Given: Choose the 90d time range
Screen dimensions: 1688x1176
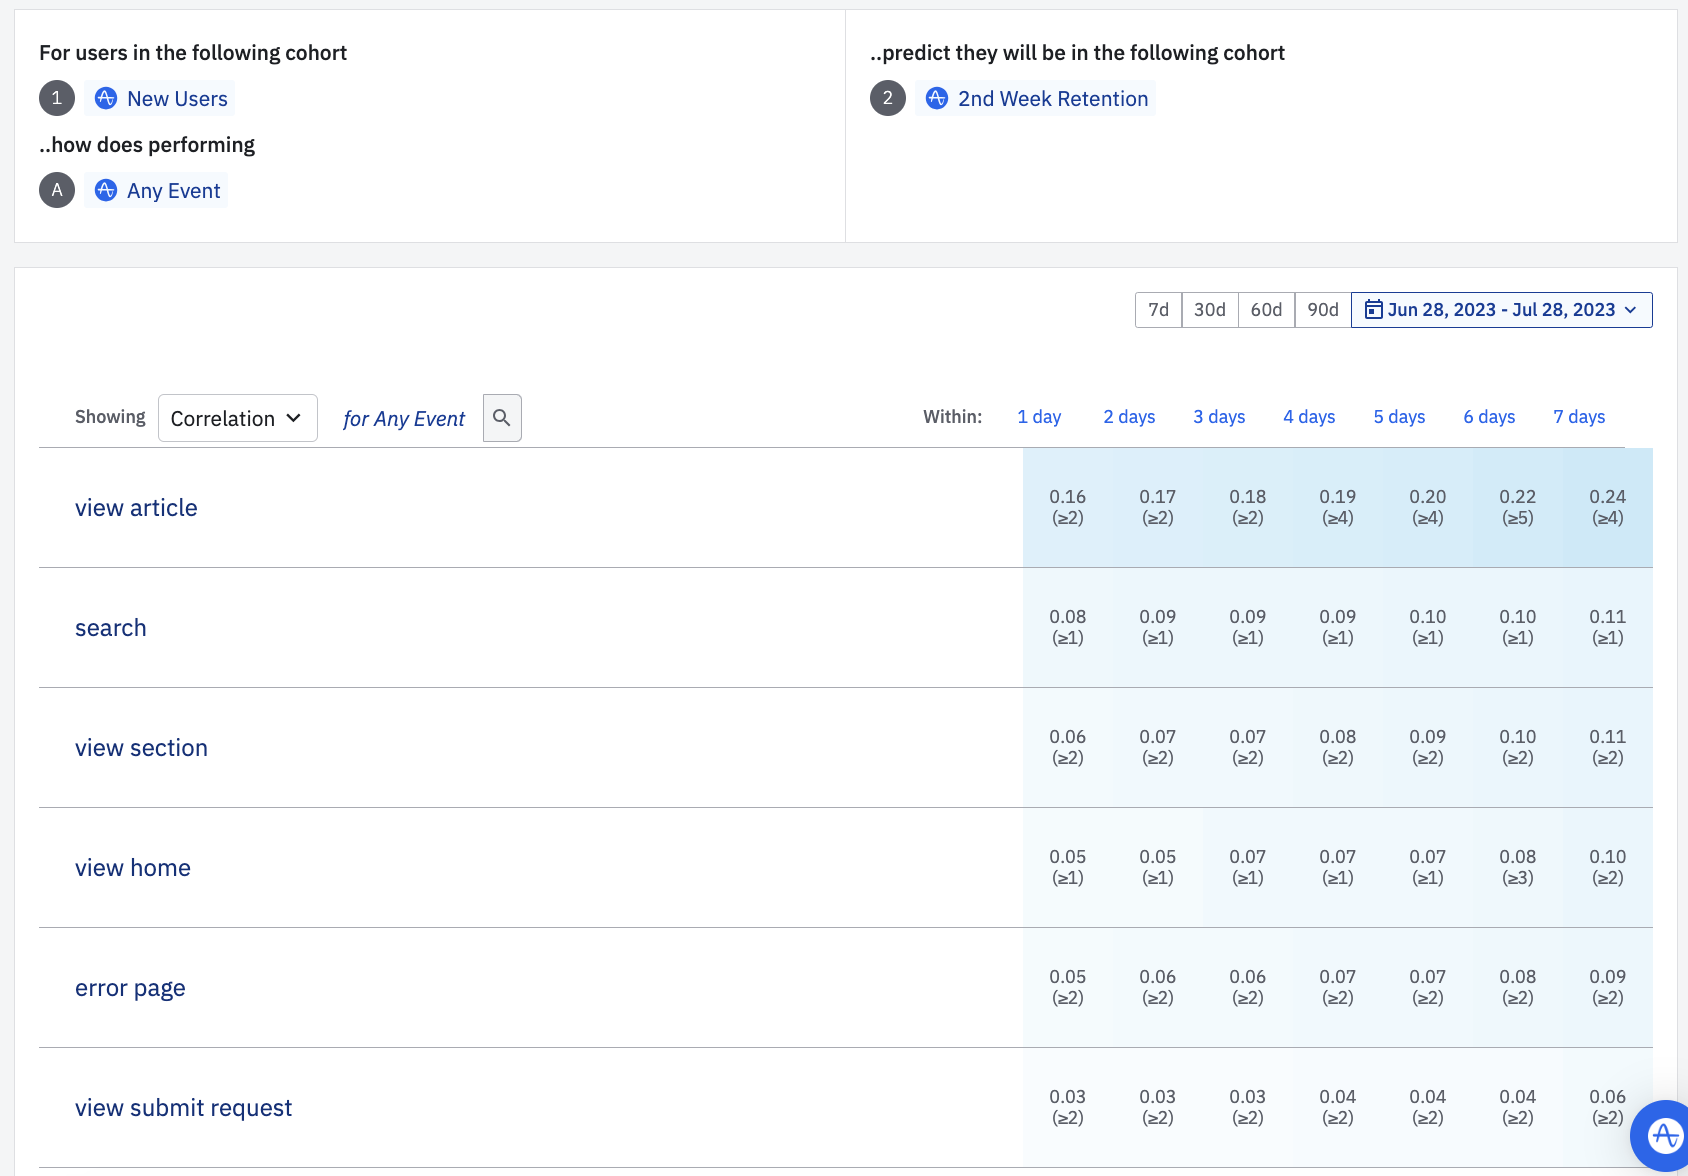Looking at the screenshot, I should (x=1322, y=310).
